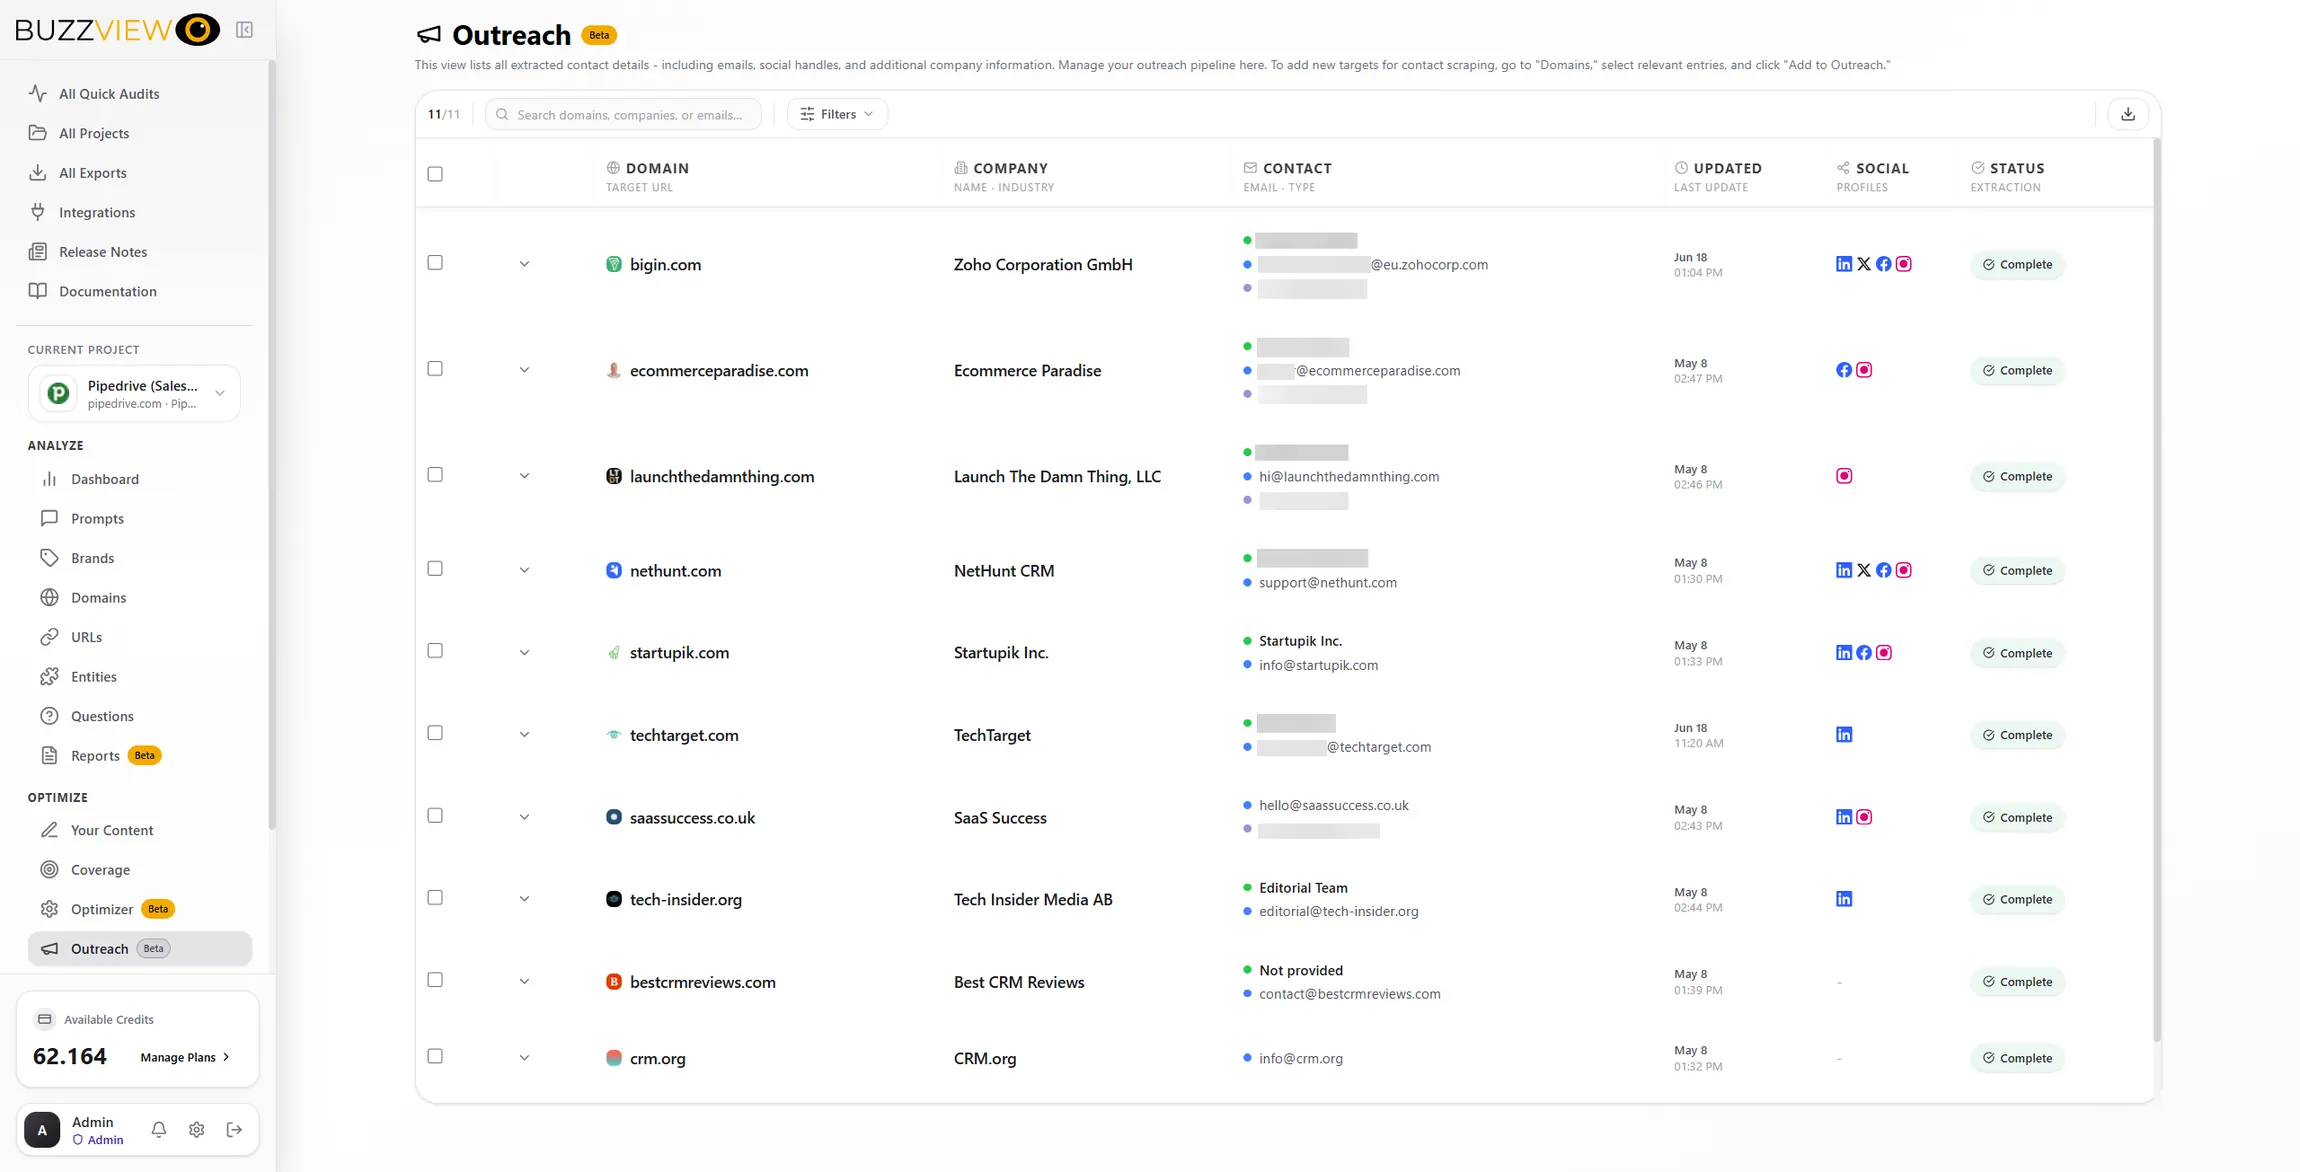Open Optimizer in the sidebar

click(101, 909)
